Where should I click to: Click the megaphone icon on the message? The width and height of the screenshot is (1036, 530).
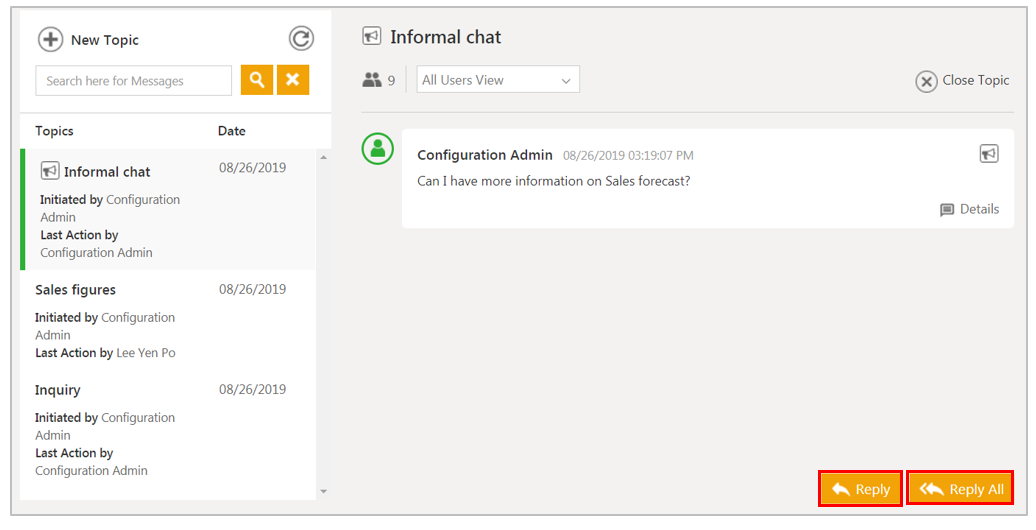pyautogui.click(x=988, y=154)
